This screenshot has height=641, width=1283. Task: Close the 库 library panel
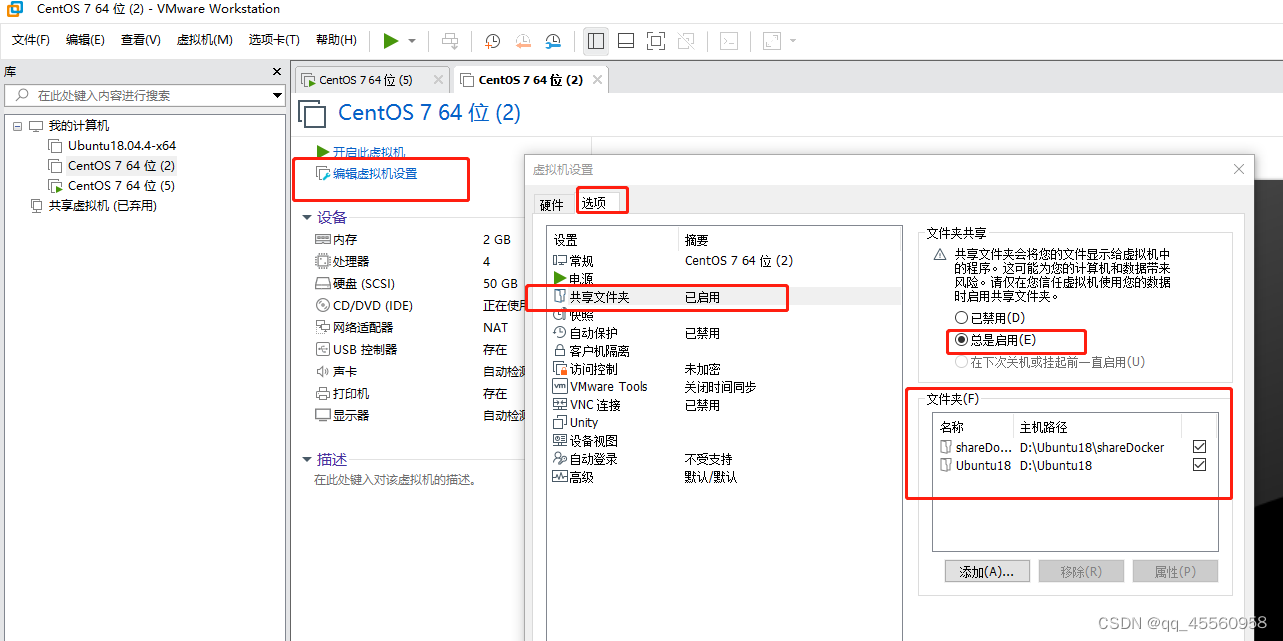(x=277, y=72)
